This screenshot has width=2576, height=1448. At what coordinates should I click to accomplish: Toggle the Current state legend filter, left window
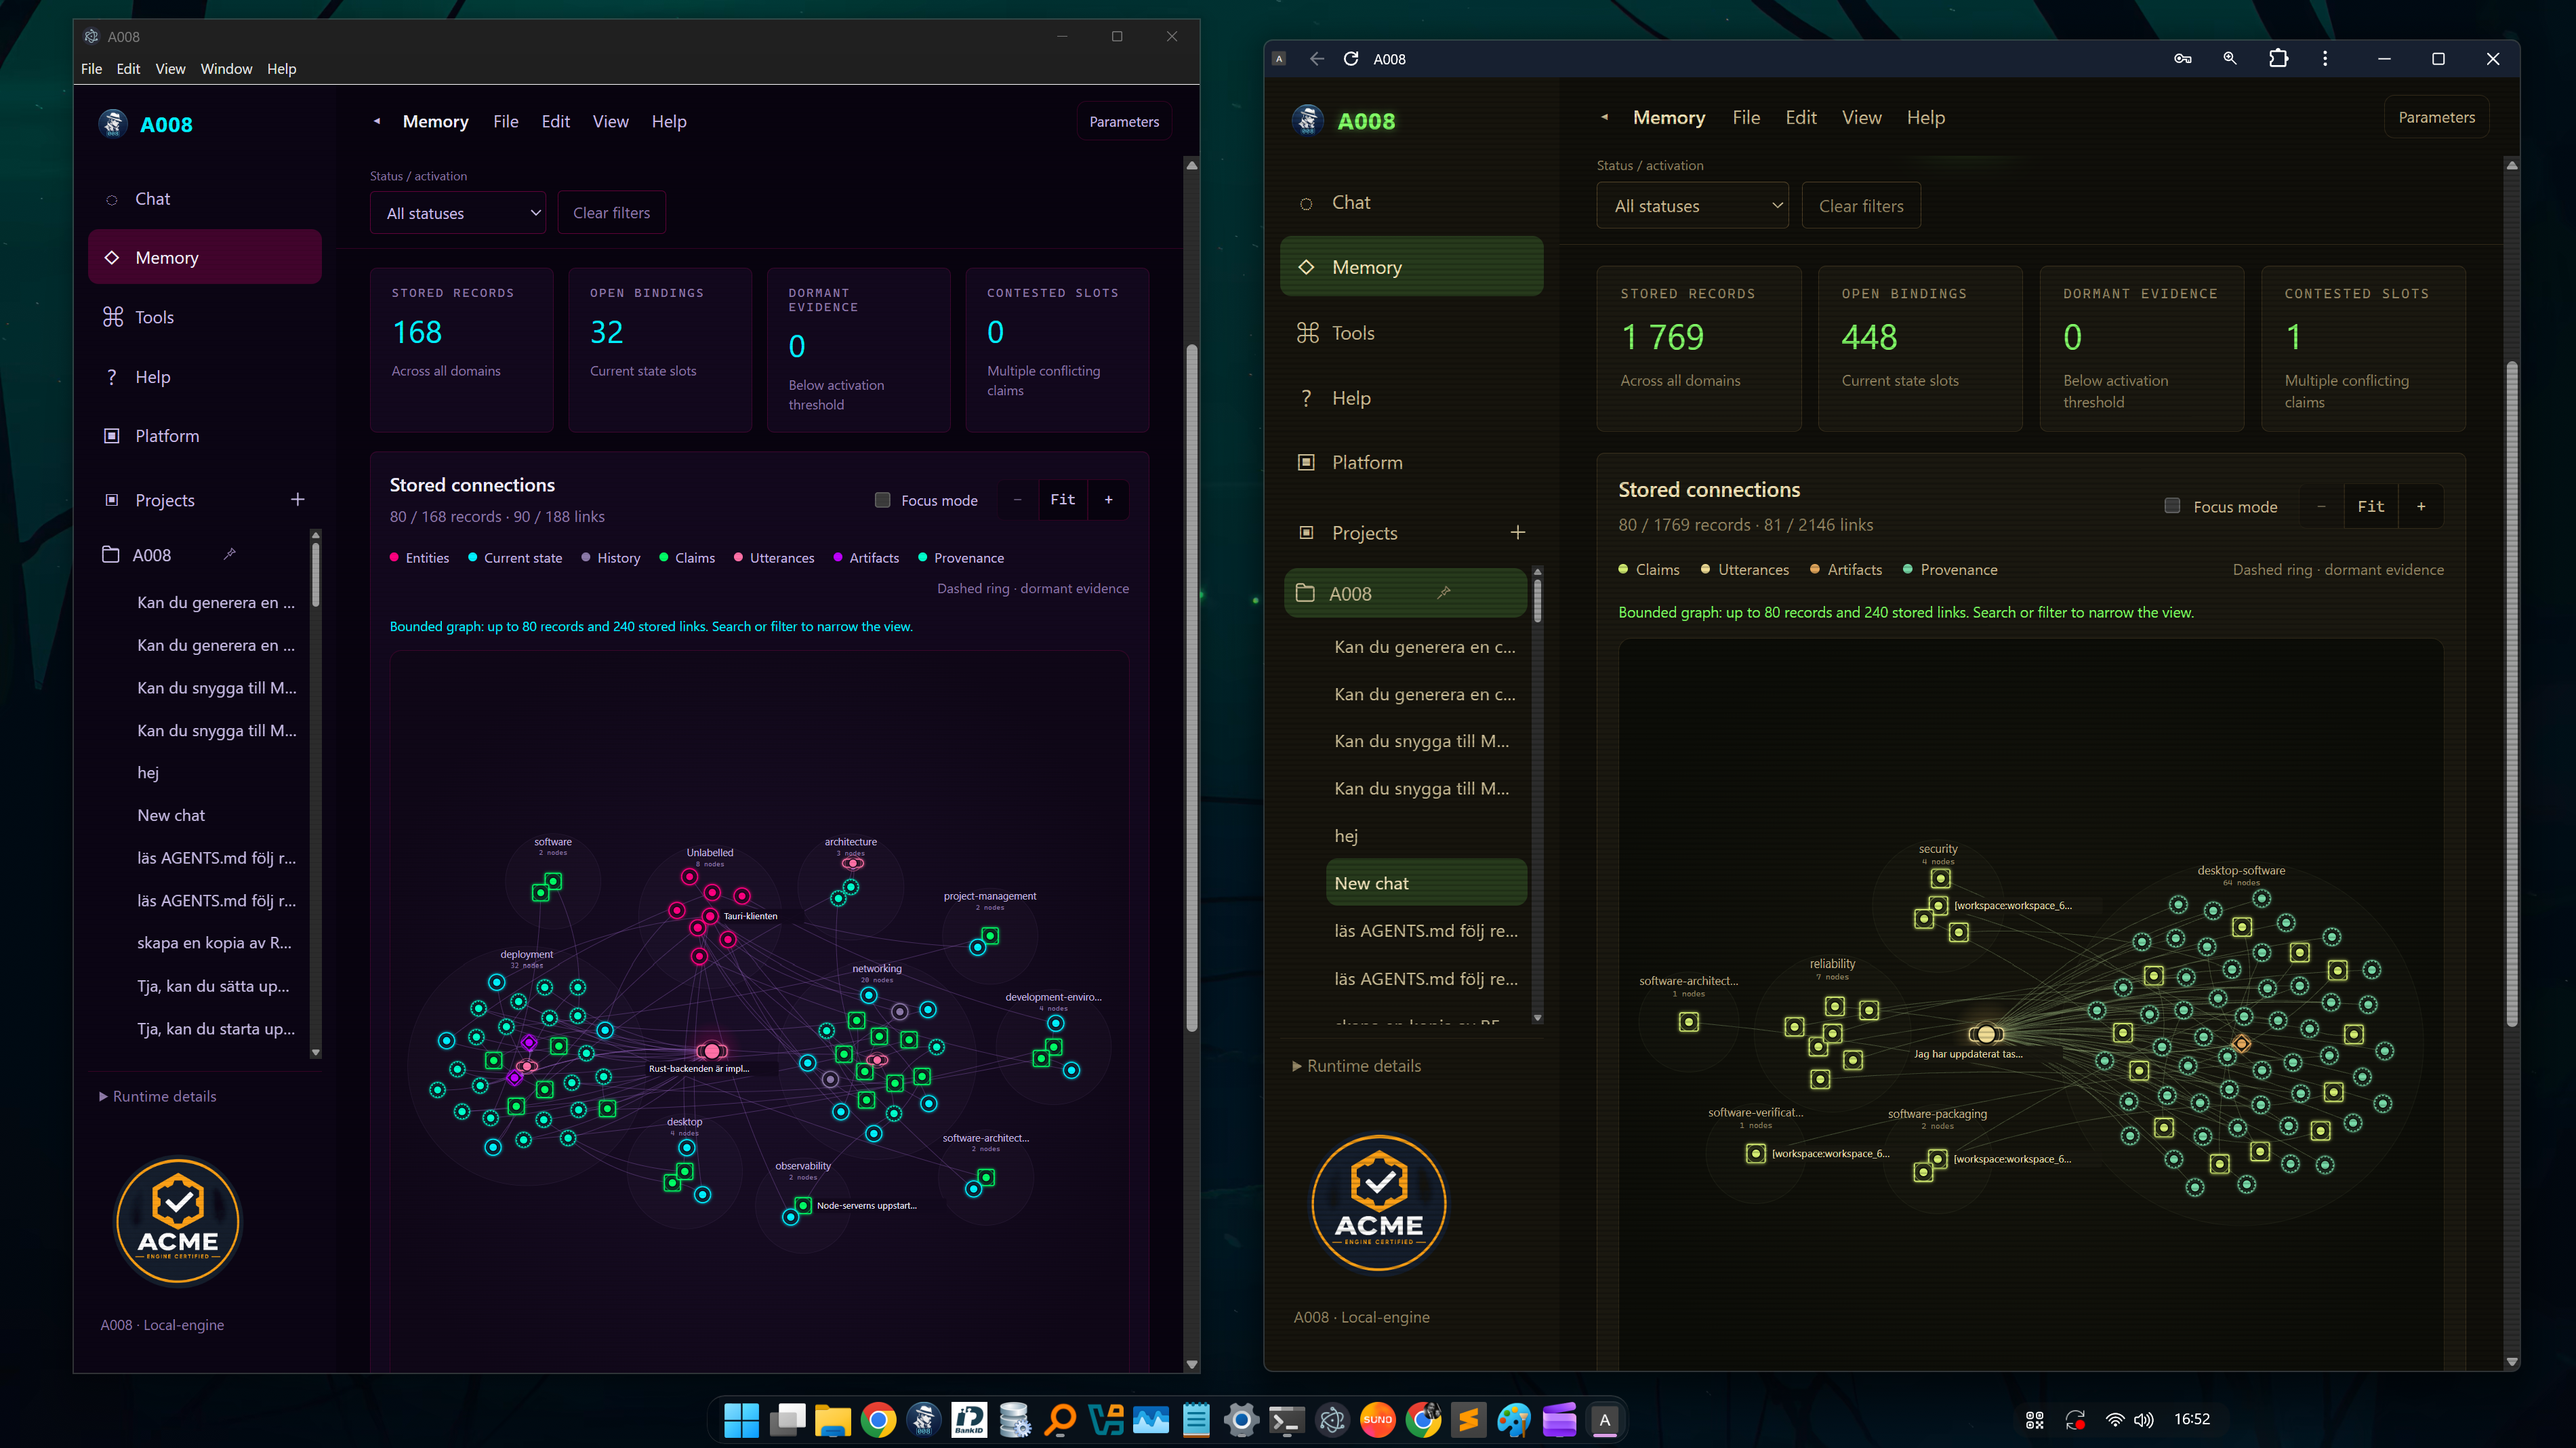[515, 558]
